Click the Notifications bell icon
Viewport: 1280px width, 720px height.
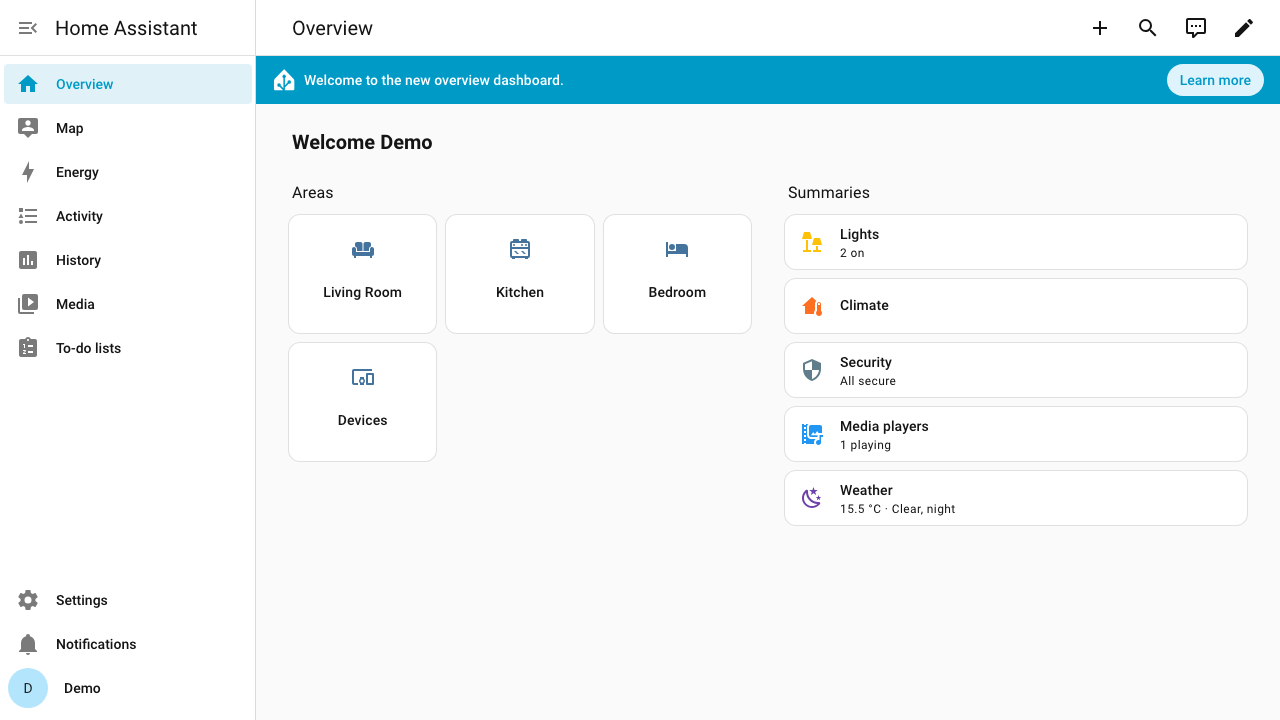(28, 644)
